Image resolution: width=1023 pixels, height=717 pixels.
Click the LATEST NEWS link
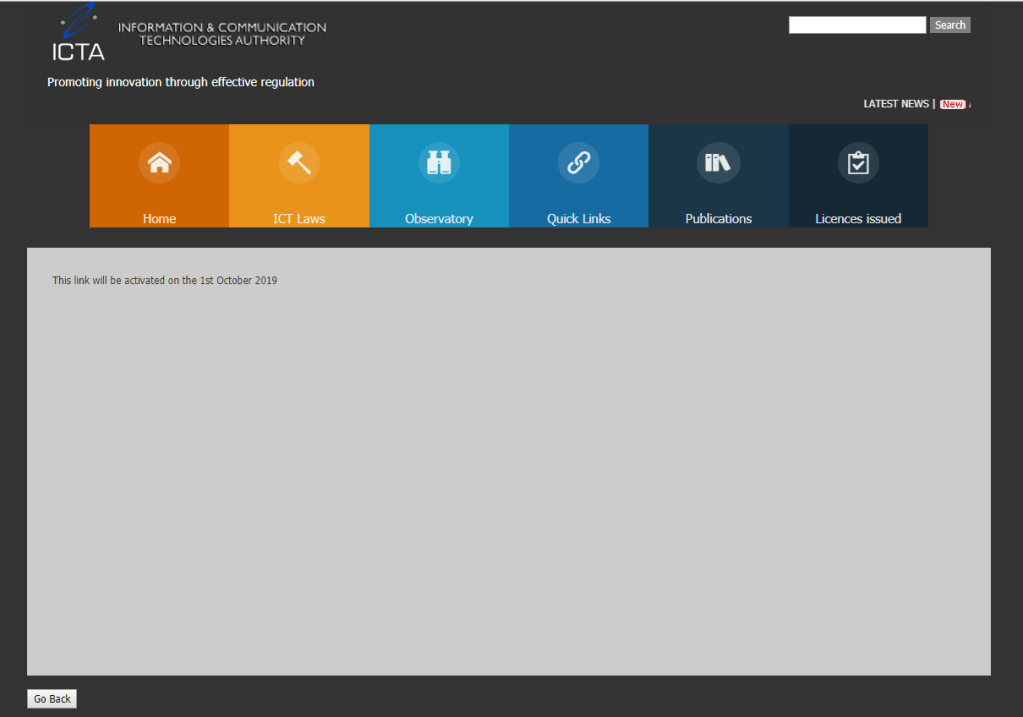click(x=896, y=104)
